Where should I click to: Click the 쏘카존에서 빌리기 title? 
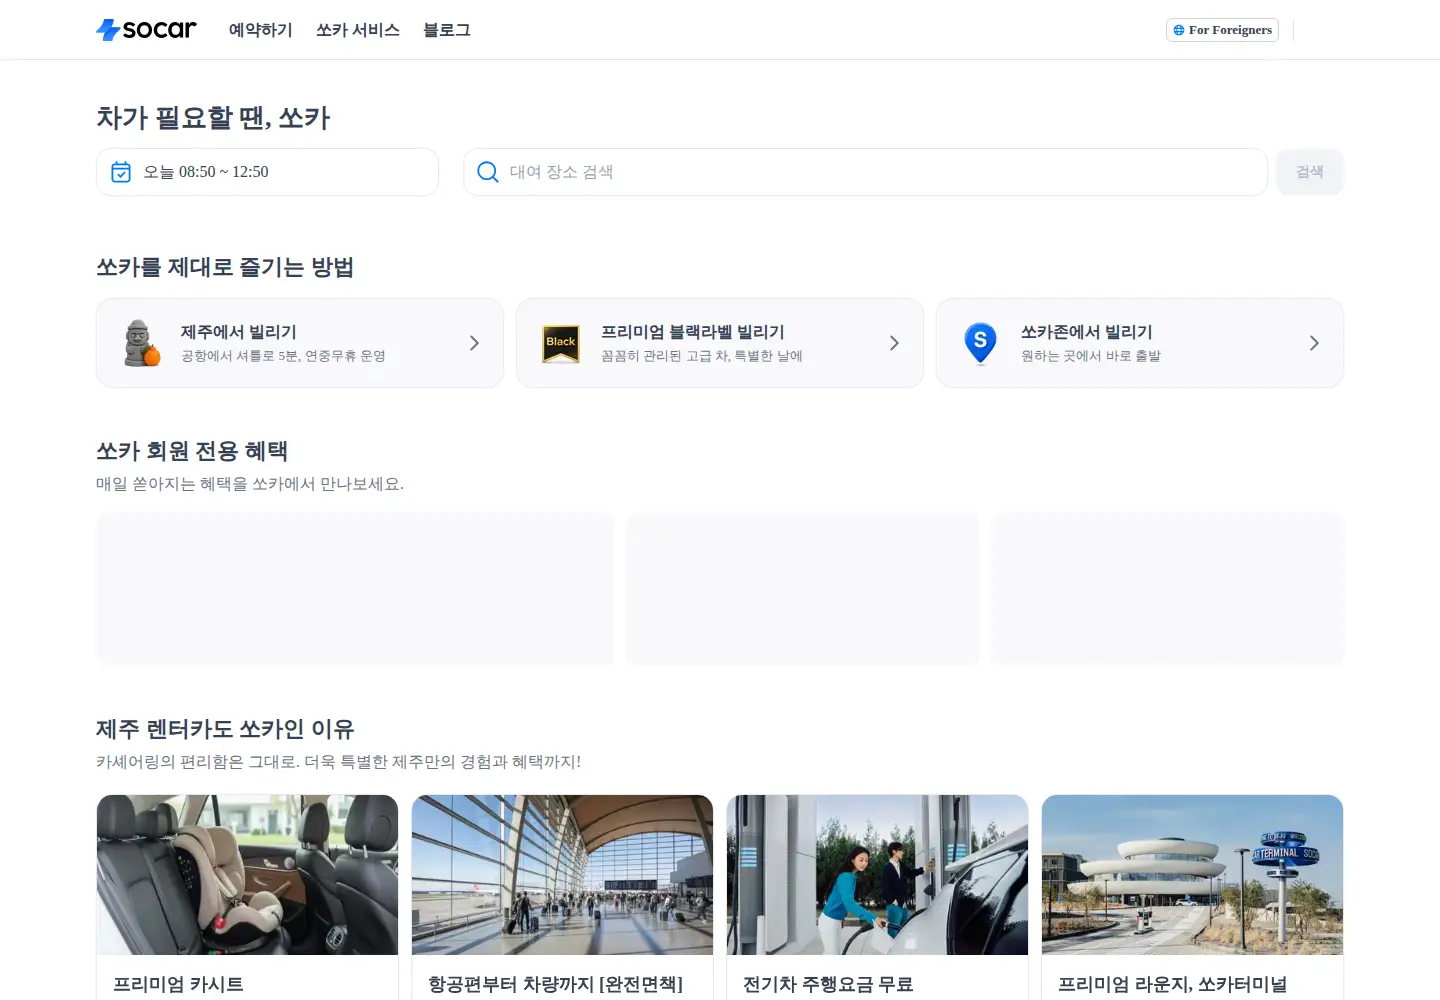coord(1087,332)
